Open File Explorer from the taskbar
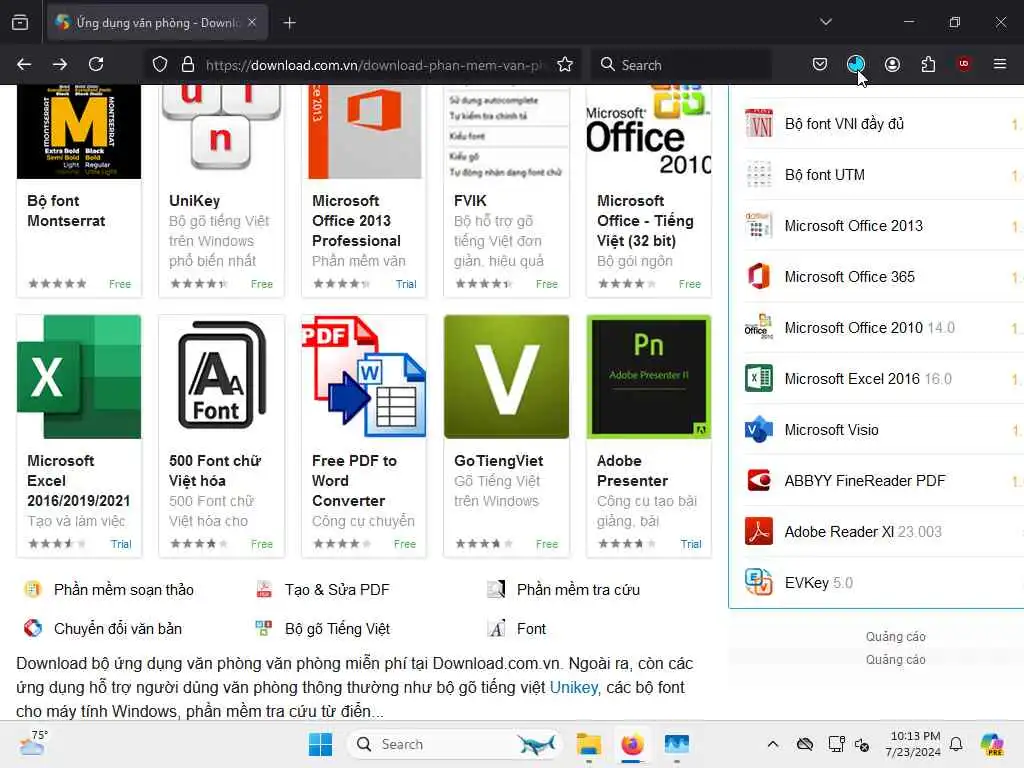The height and width of the screenshot is (768, 1024). coord(588,744)
